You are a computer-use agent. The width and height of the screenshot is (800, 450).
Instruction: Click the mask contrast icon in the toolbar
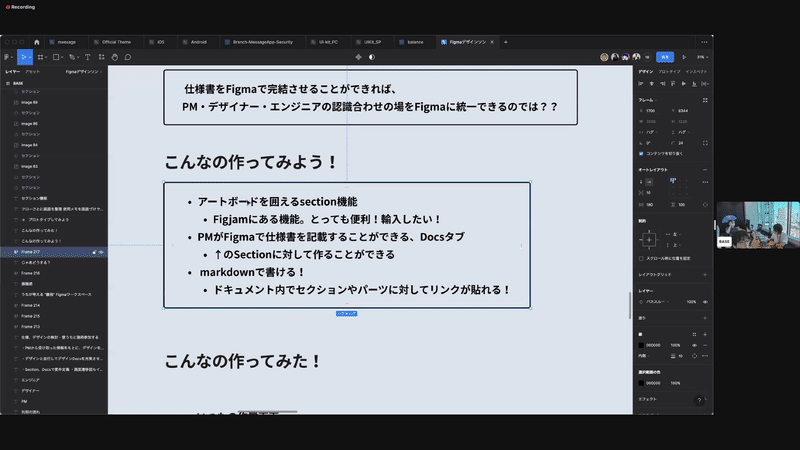pyautogui.click(x=372, y=57)
